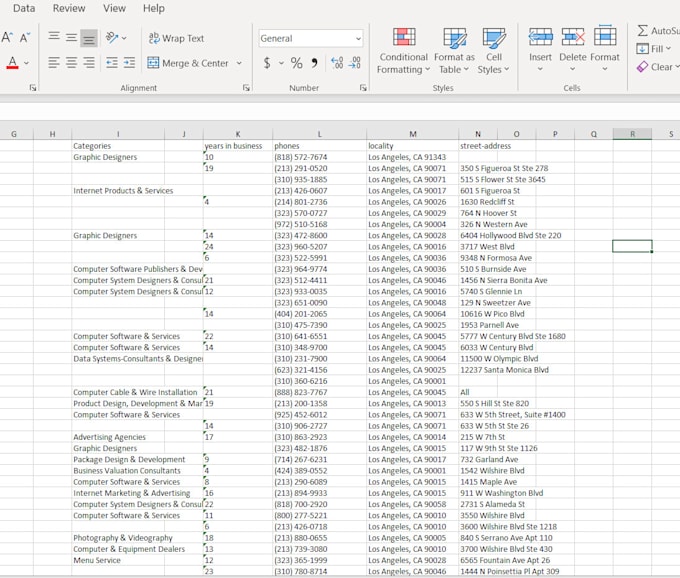680x578 pixels.
Task: Click the Insert cells icon
Action: point(540,37)
